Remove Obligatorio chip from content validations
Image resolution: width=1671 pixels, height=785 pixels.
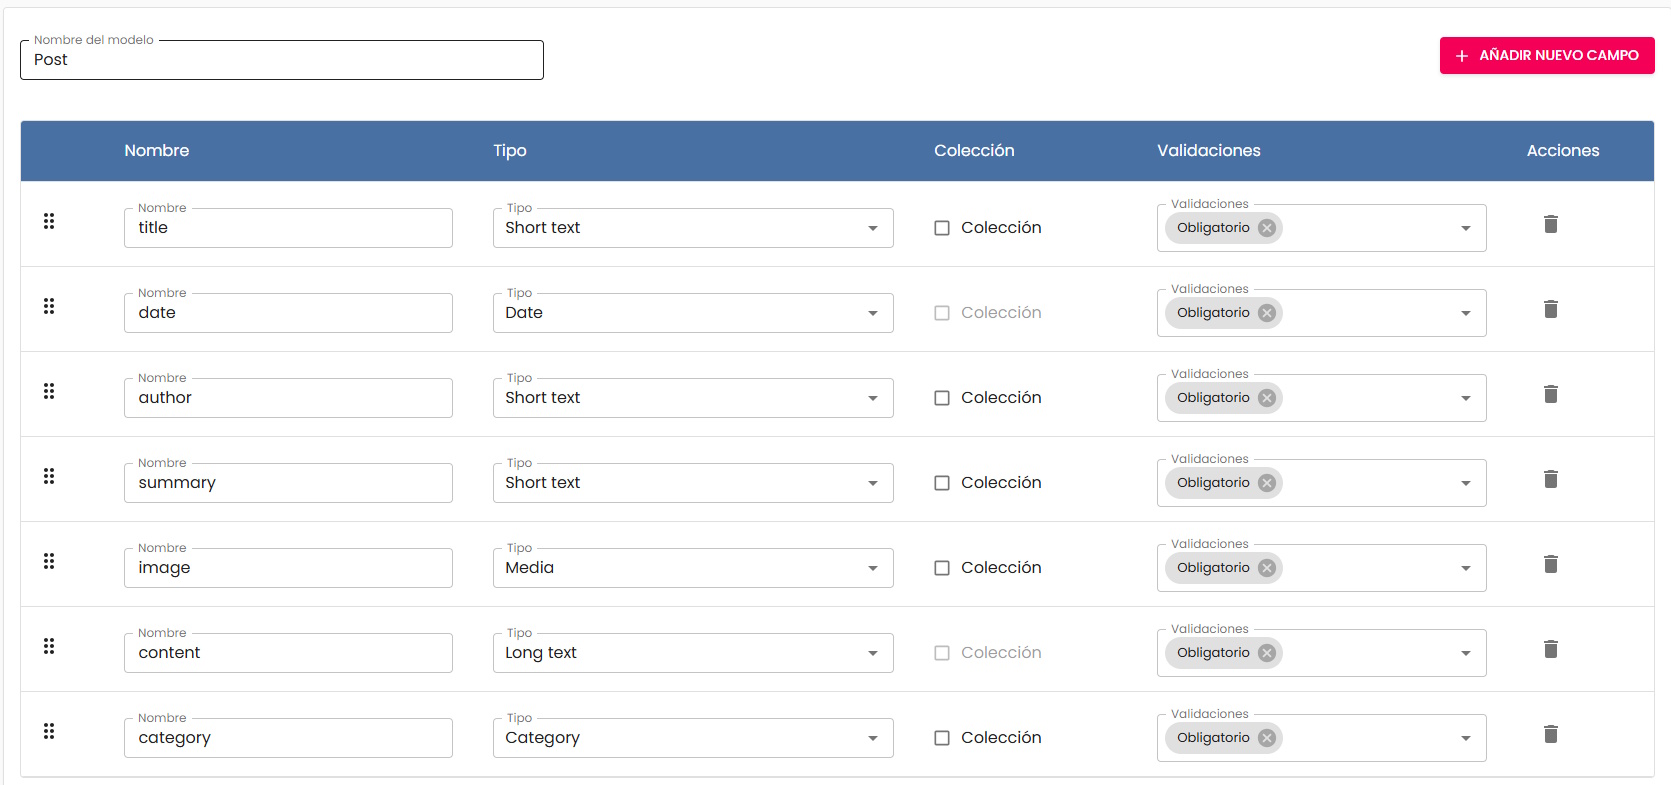coord(1267,653)
